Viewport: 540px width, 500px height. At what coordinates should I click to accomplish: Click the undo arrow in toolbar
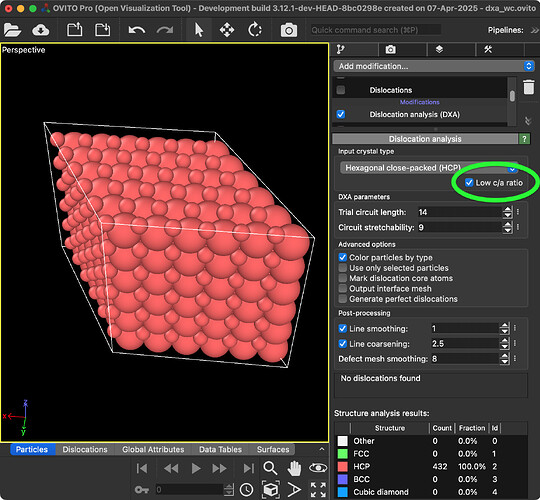tap(136, 30)
